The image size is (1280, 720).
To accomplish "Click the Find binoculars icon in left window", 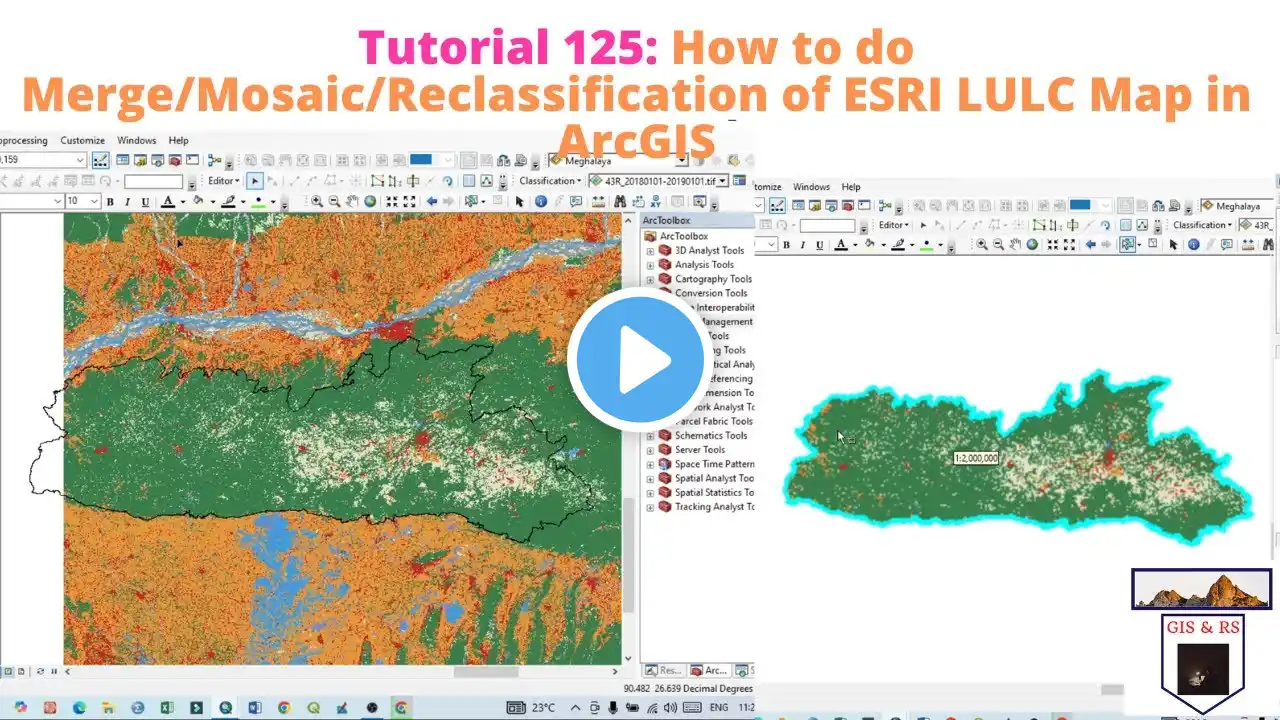I will pos(620,201).
